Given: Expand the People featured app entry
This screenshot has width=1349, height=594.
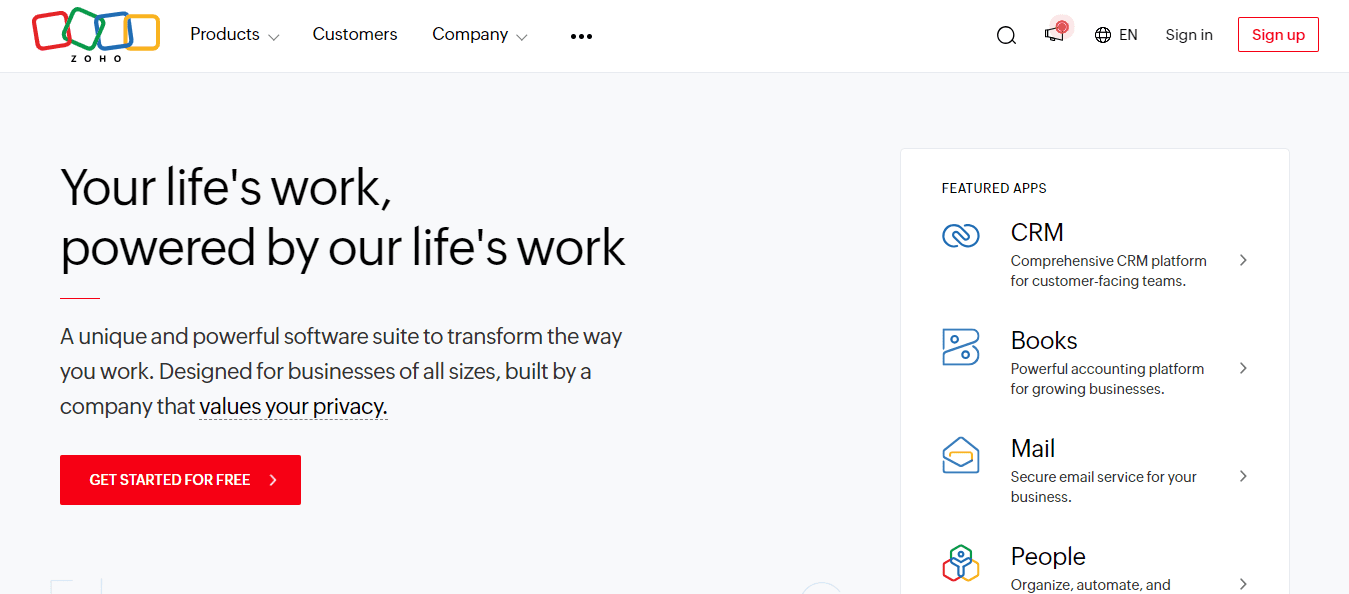Looking at the screenshot, I should (1243, 584).
